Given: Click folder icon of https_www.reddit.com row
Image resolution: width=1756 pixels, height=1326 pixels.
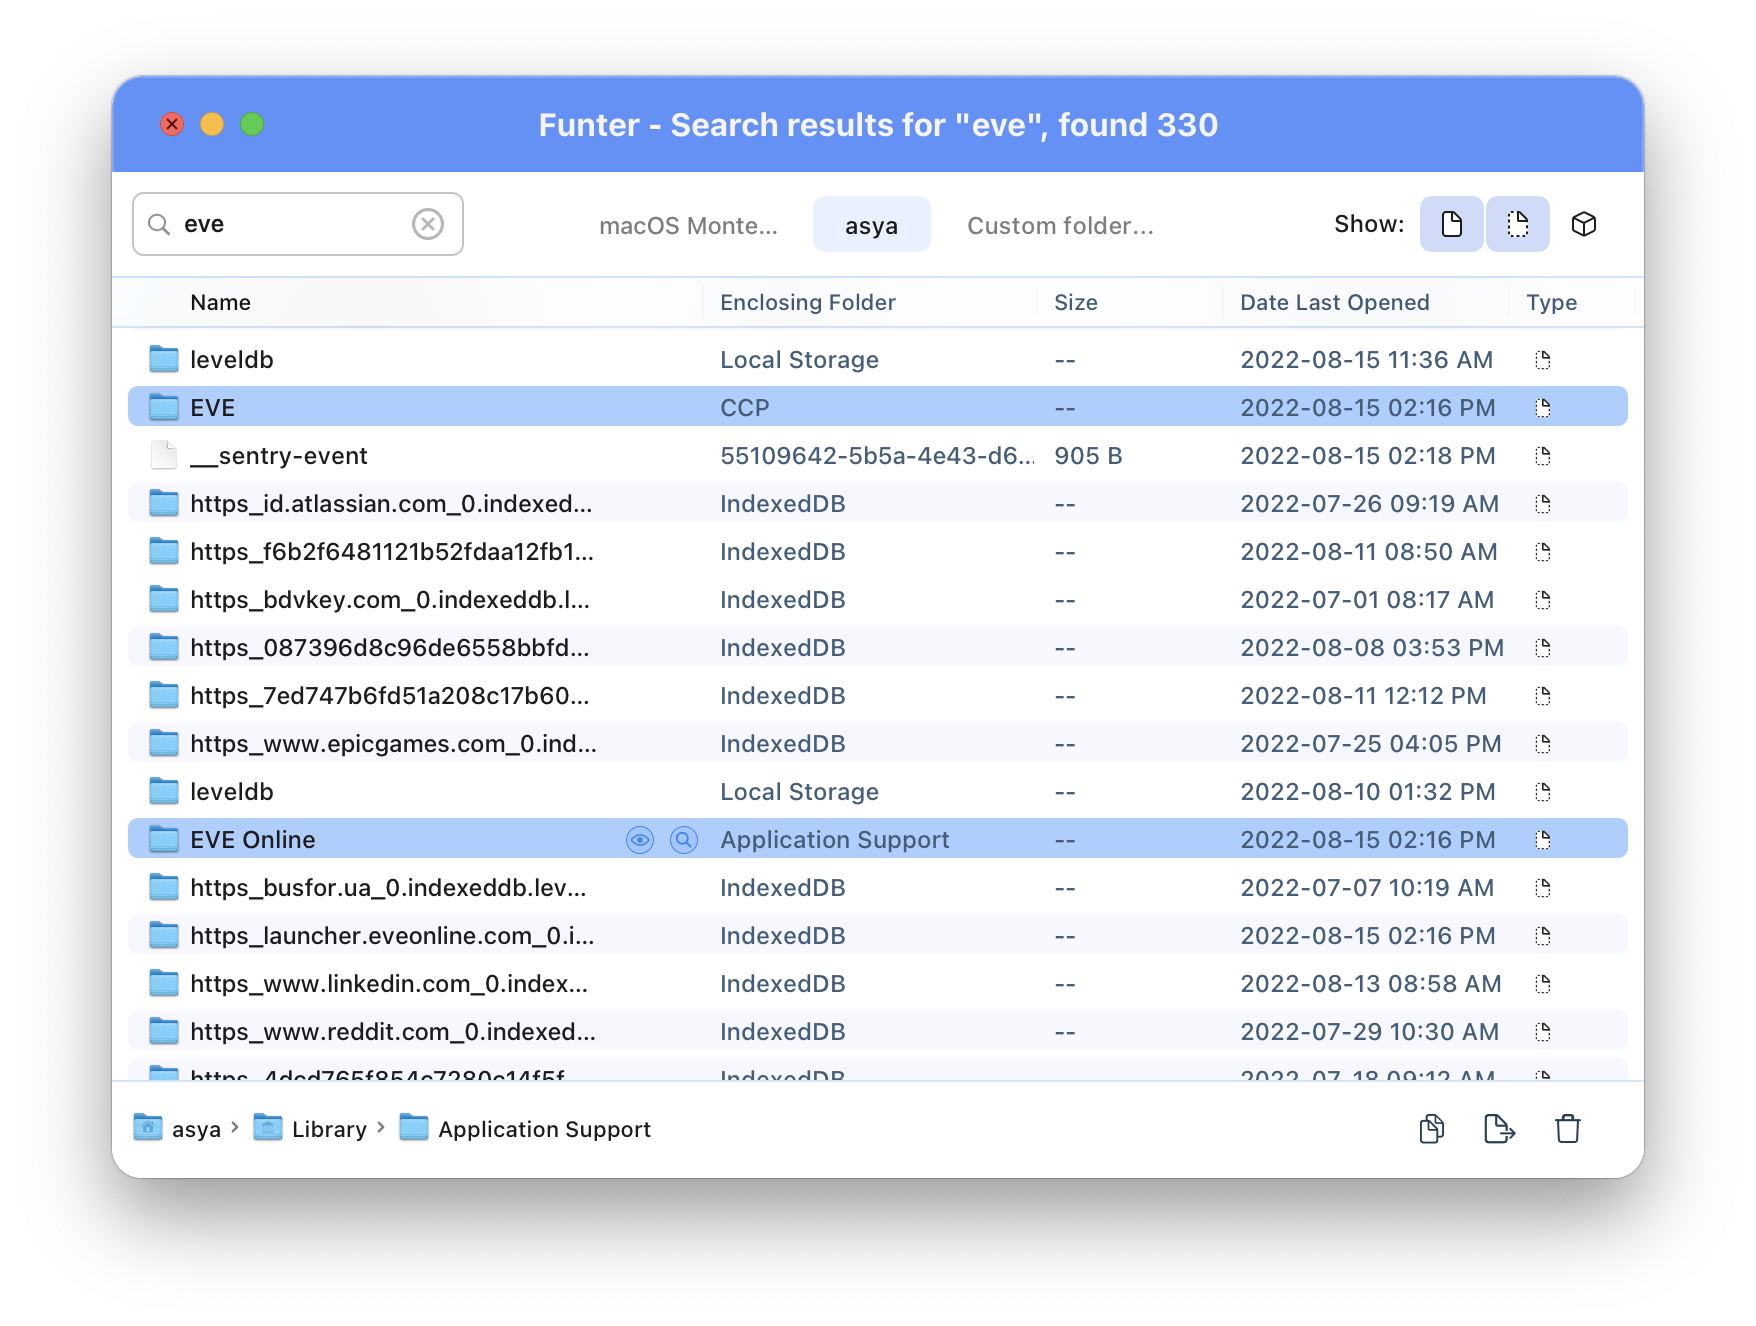Looking at the screenshot, I should tap(164, 1031).
